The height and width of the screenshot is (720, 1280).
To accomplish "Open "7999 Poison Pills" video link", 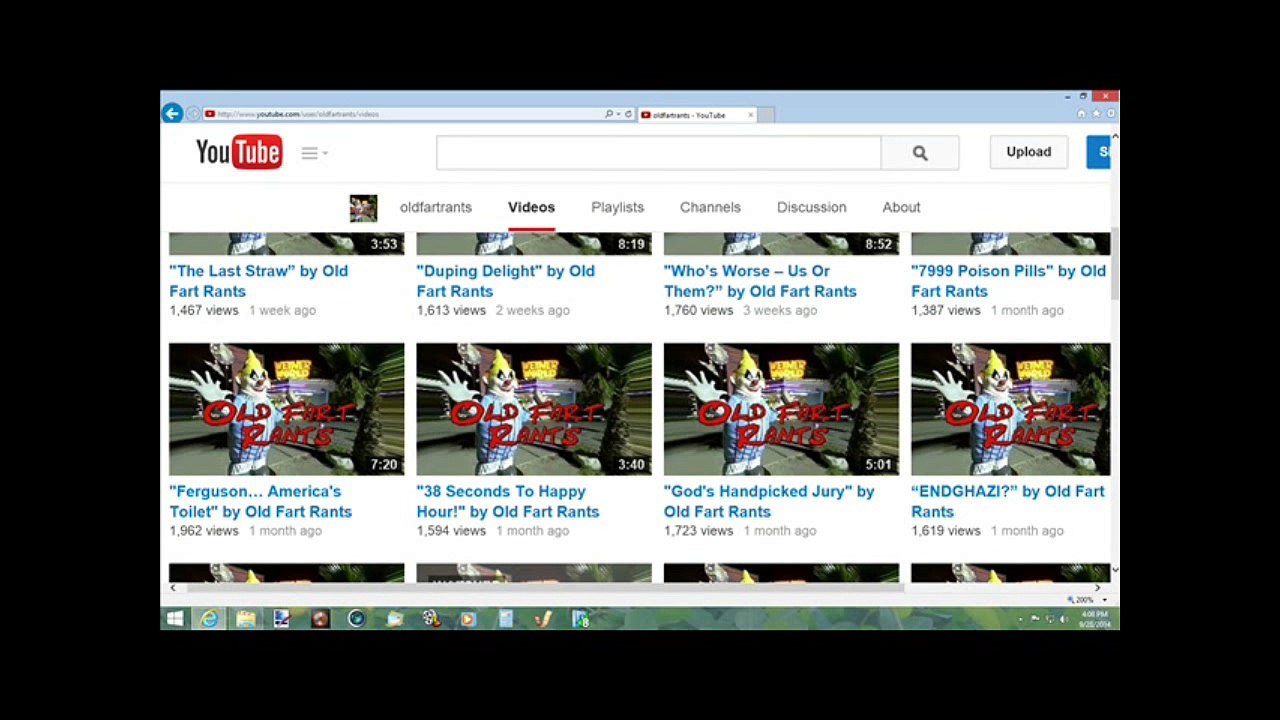I will (x=1008, y=281).
